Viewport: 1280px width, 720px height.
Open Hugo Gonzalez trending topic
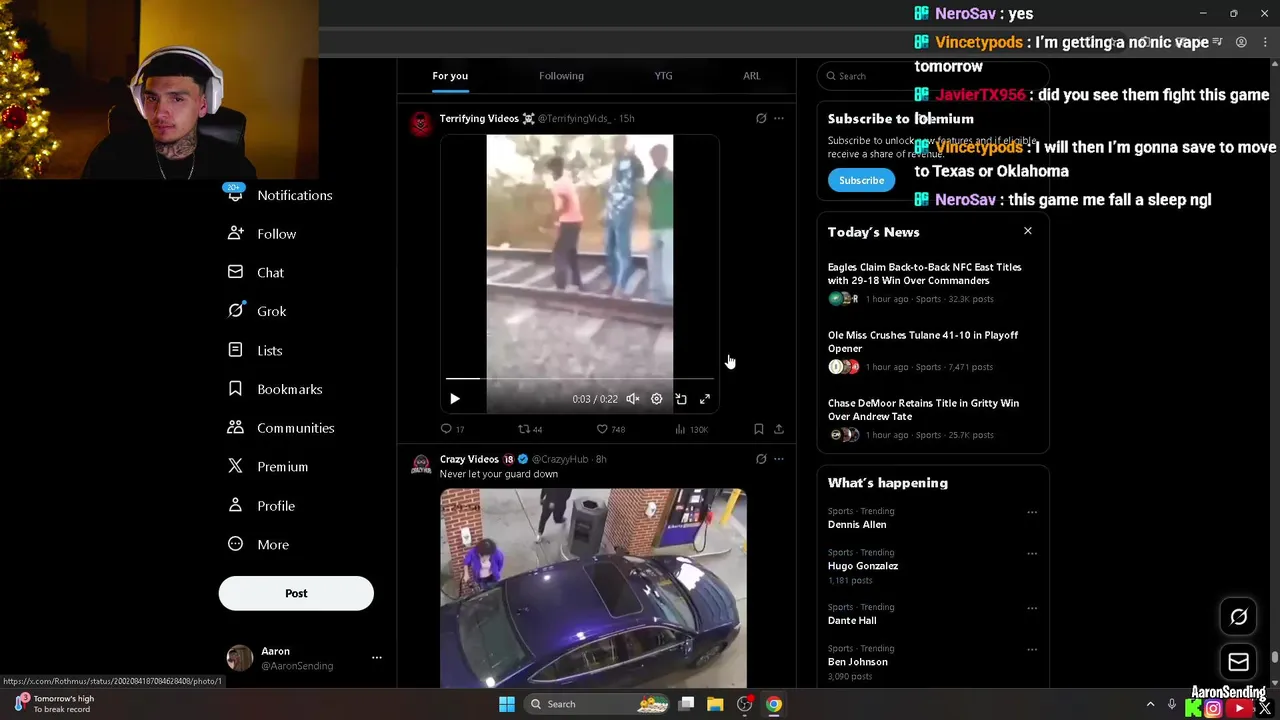(x=863, y=566)
